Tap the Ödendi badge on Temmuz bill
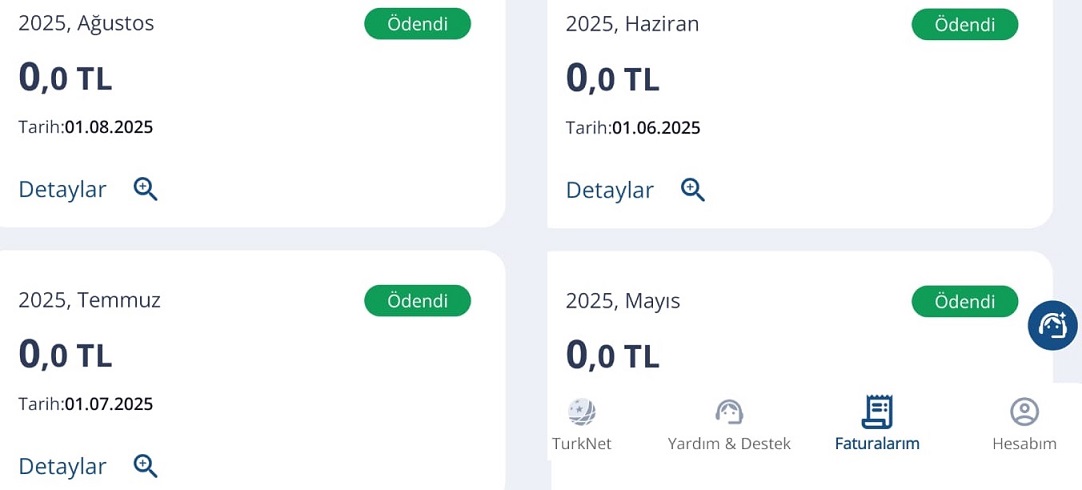 coord(417,301)
